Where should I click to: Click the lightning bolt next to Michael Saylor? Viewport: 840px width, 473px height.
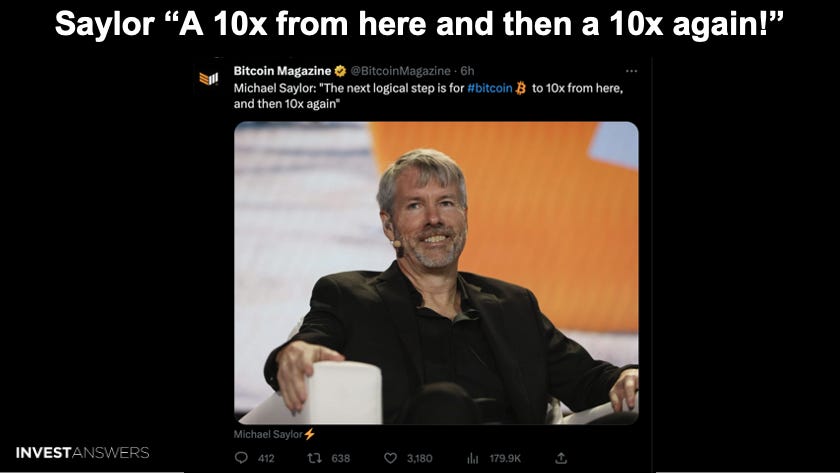click(310, 434)
